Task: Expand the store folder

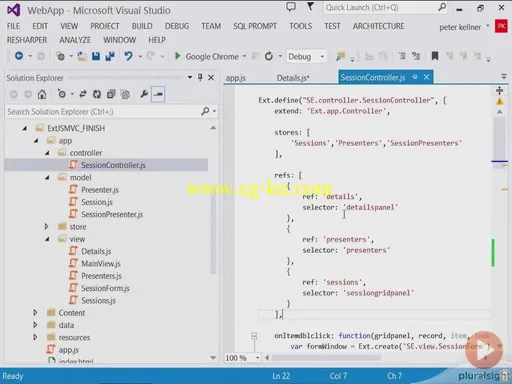Action: coord(46,227)
